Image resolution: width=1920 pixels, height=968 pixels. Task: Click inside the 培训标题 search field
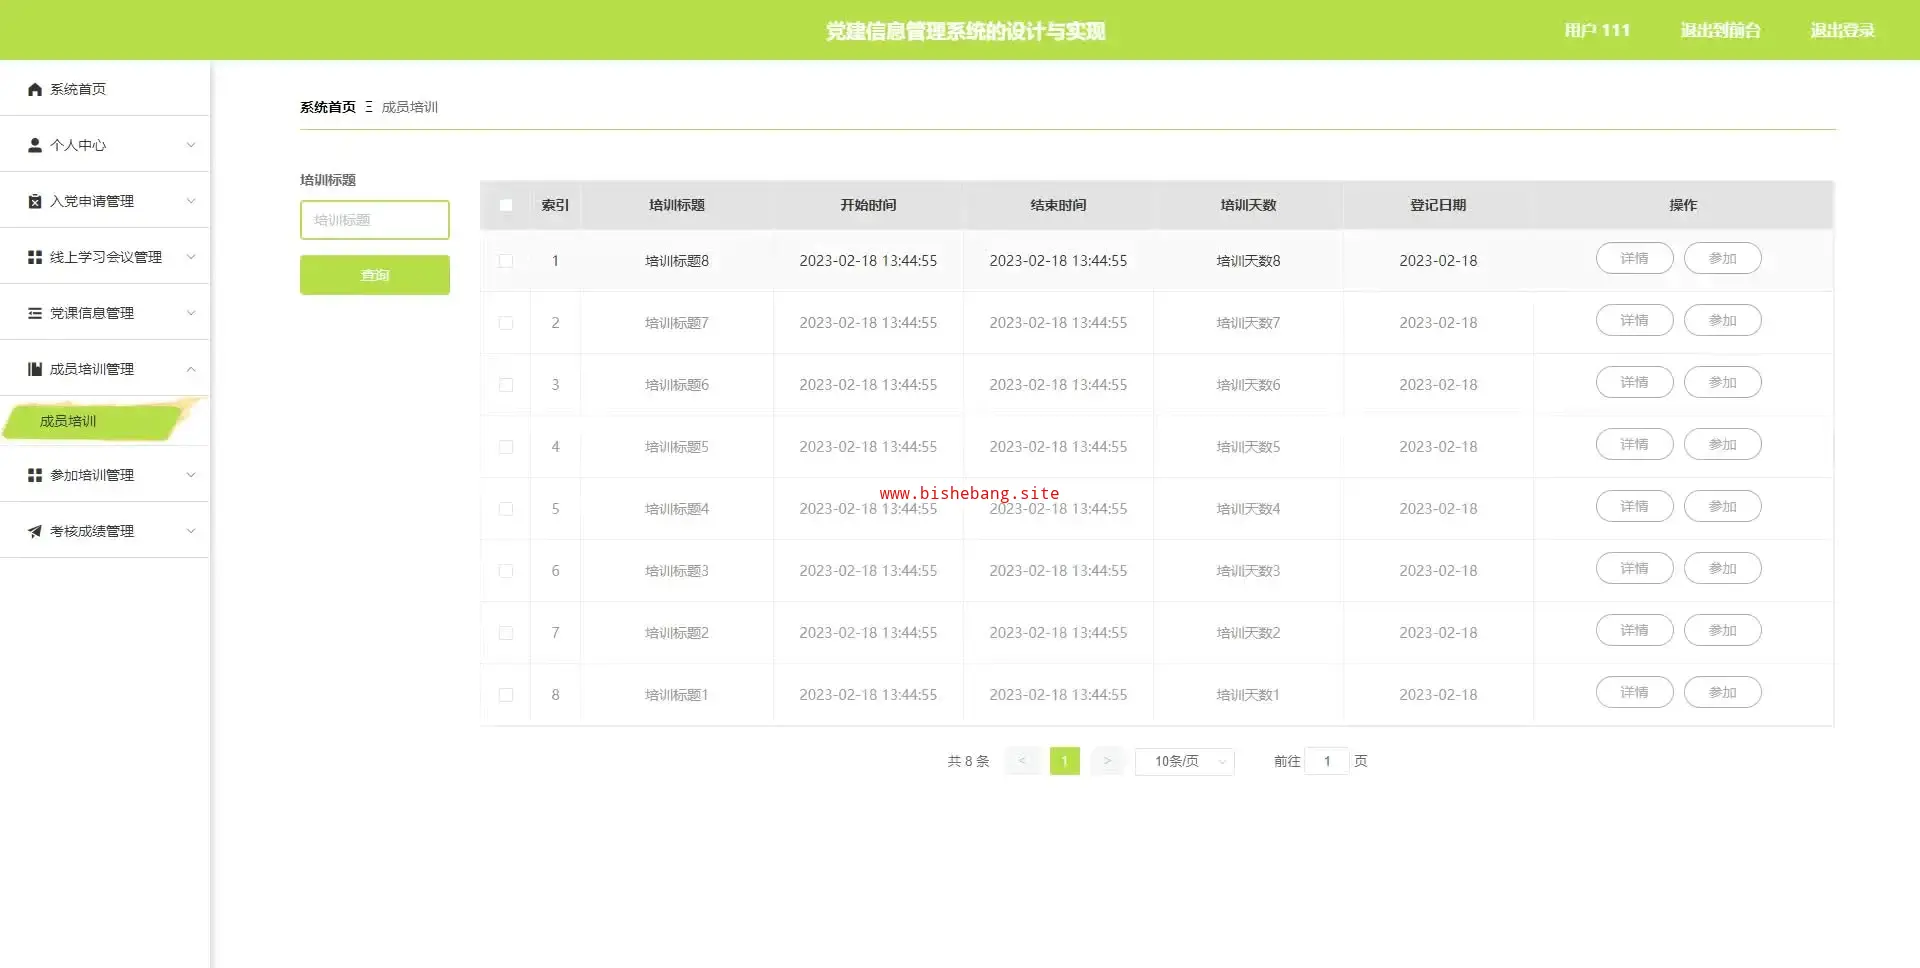(375, 220)
